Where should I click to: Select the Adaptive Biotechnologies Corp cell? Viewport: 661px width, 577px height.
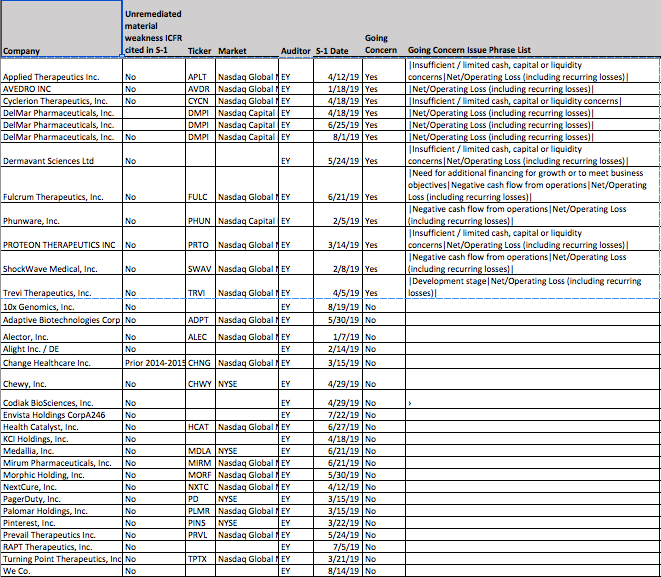[x=62, y=319]
